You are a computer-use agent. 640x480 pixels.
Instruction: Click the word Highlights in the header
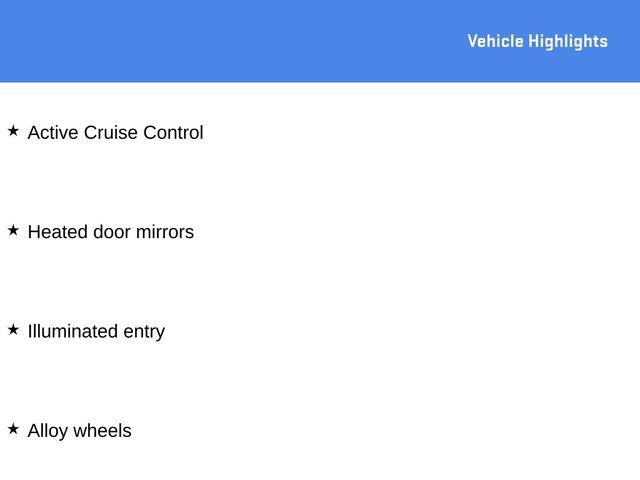coord(568,41)
